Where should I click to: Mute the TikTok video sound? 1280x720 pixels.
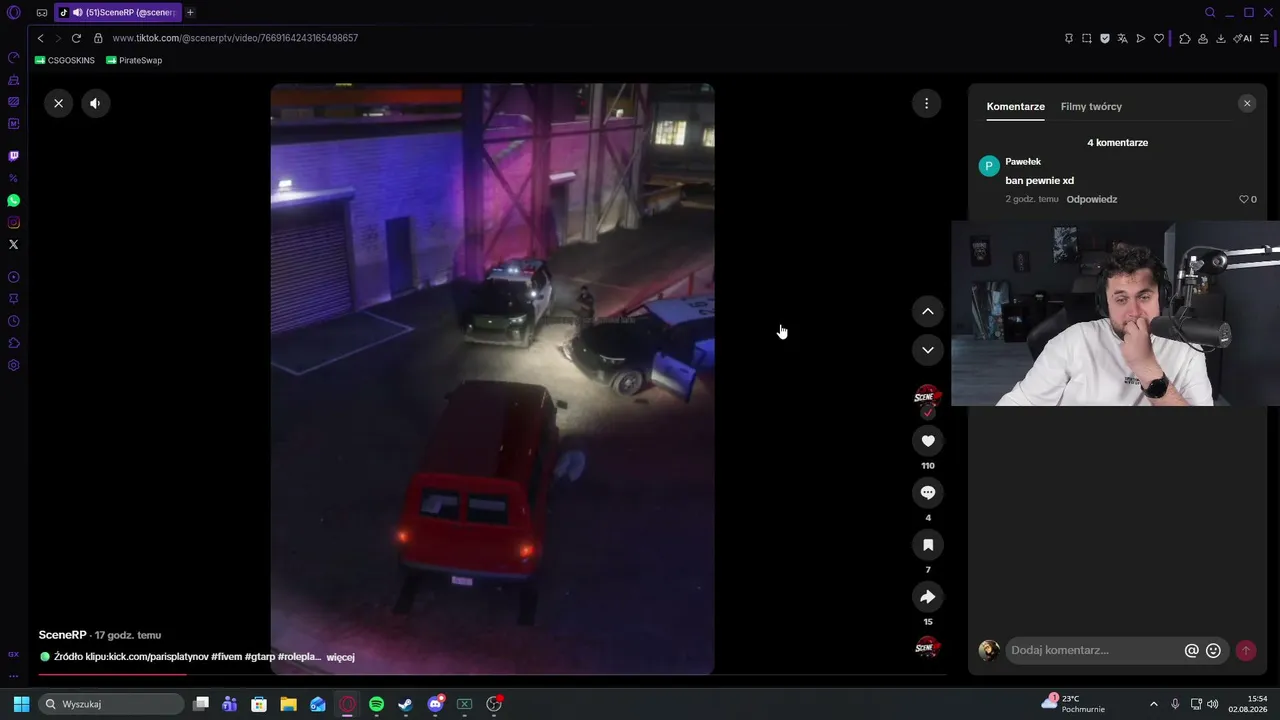[95, 103]
